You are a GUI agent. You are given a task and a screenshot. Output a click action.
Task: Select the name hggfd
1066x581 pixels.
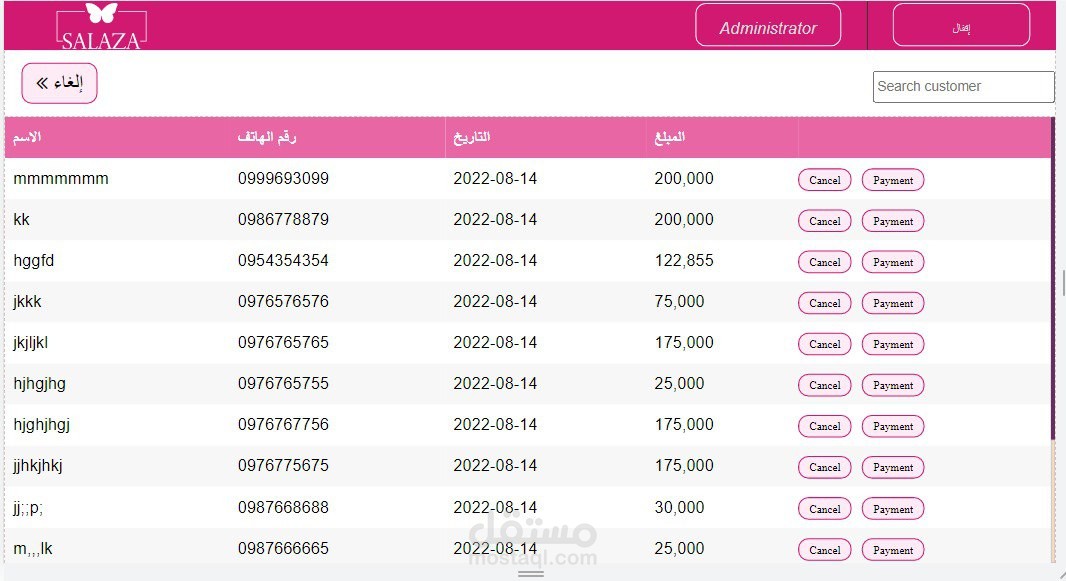pos(33,261)
